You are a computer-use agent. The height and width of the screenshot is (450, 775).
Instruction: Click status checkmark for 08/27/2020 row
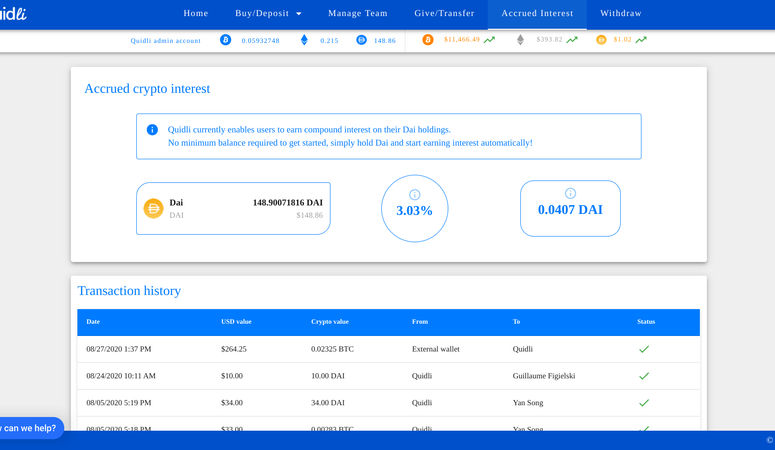(x=644, y=349)
